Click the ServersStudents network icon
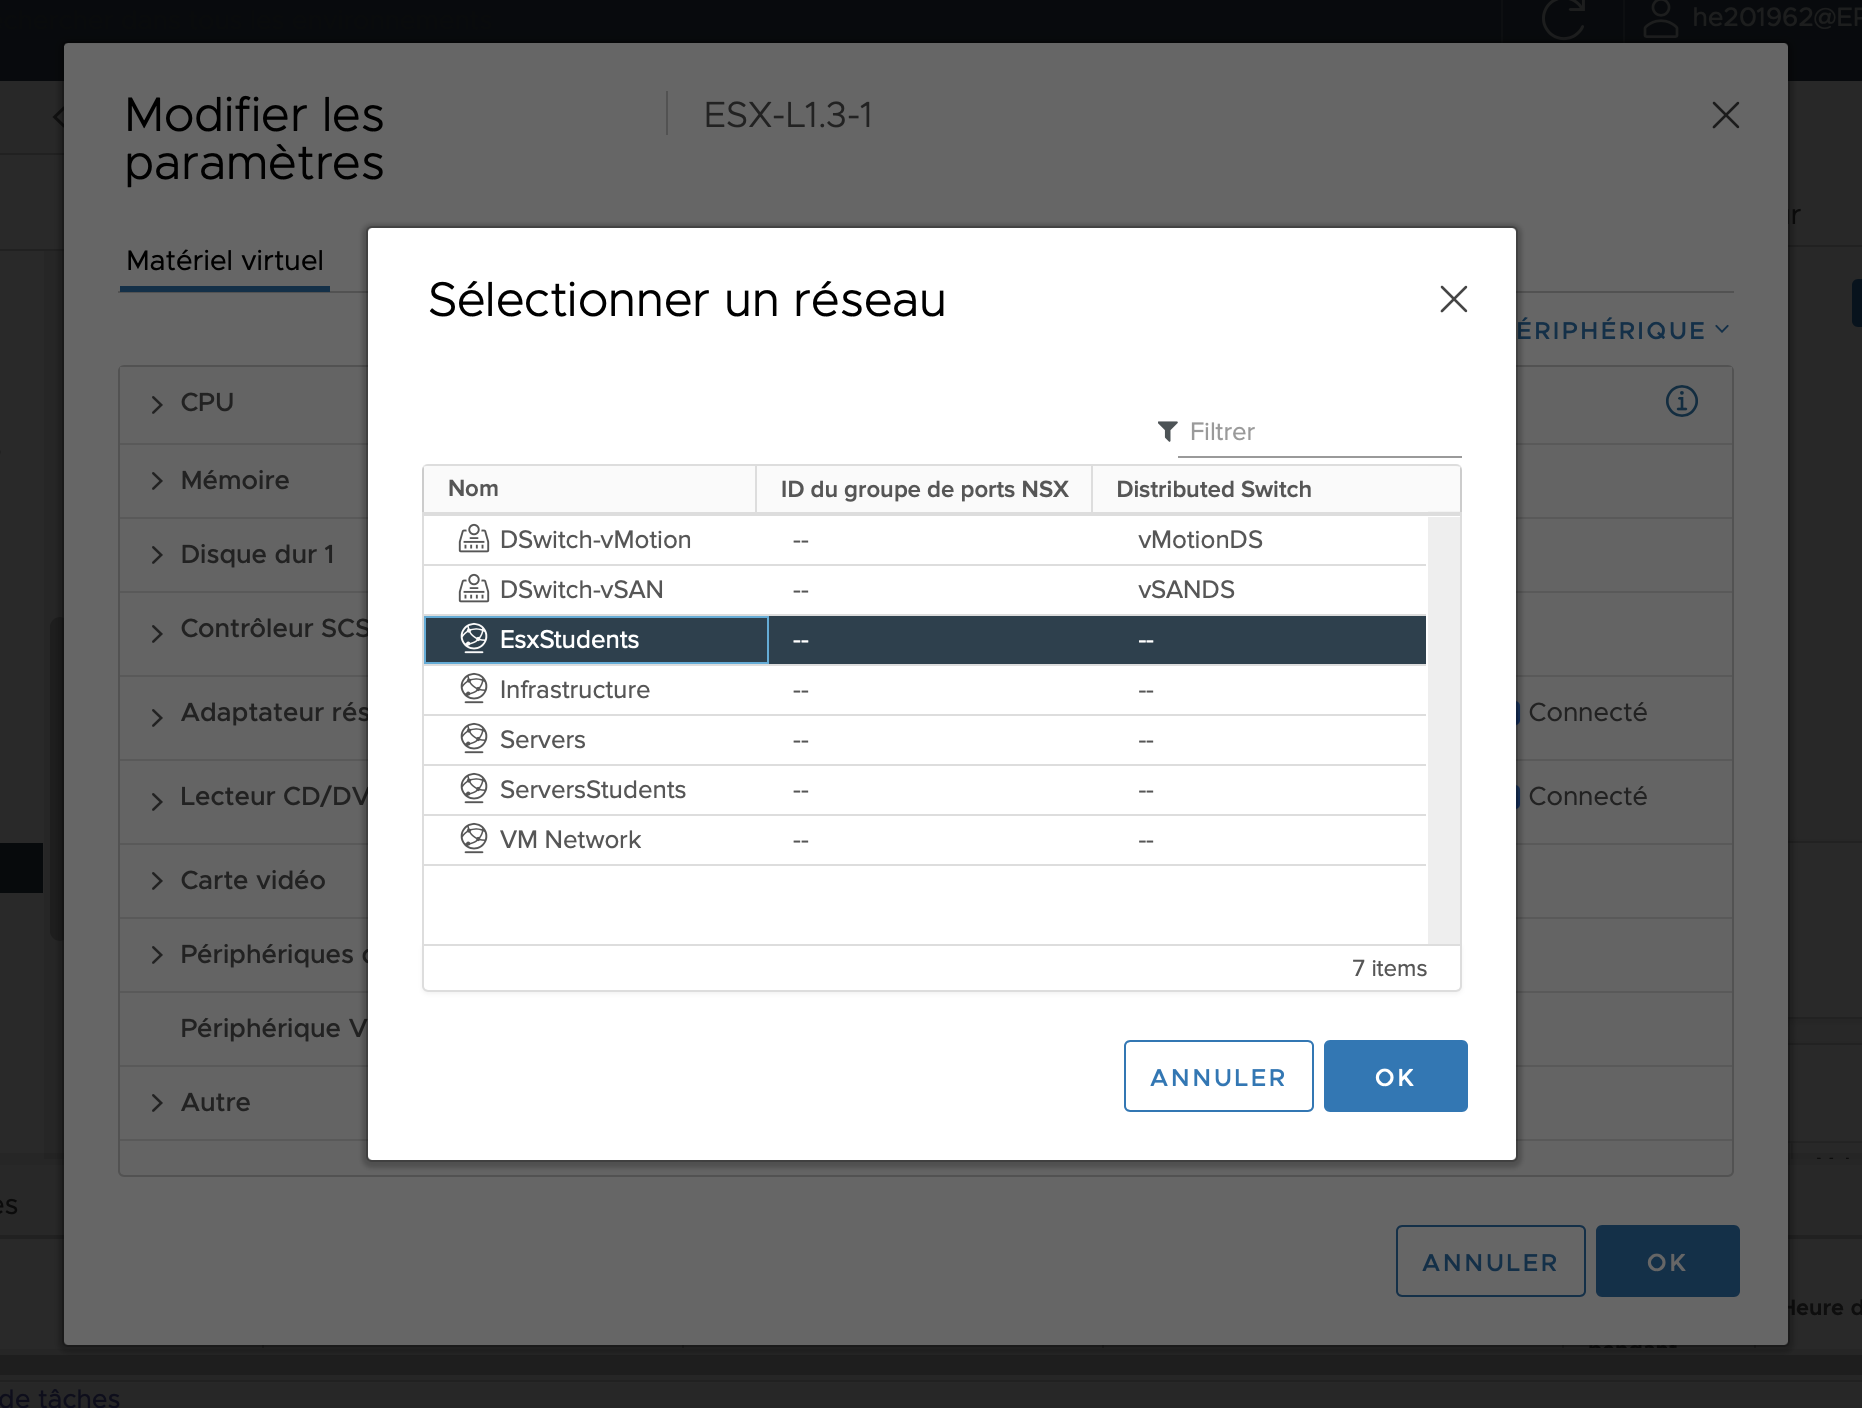 473,788
